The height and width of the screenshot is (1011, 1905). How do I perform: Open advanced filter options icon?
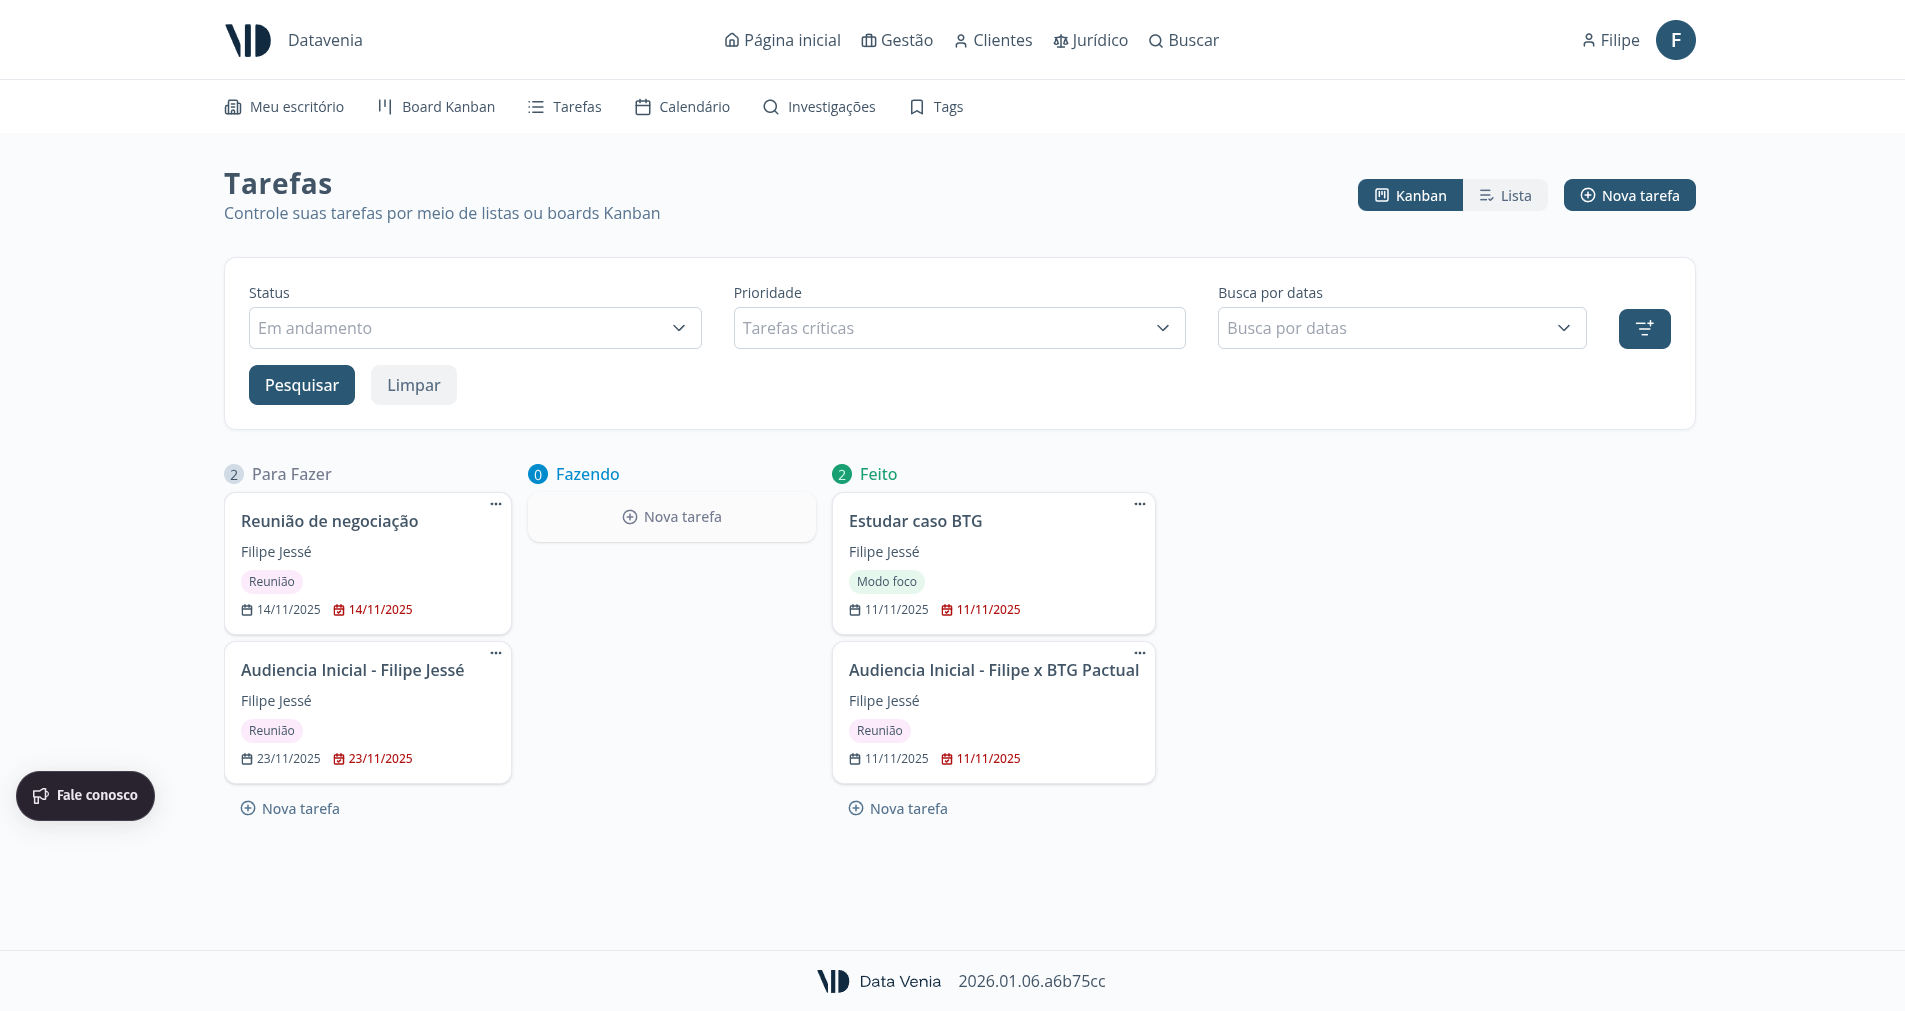[1644, 328]
